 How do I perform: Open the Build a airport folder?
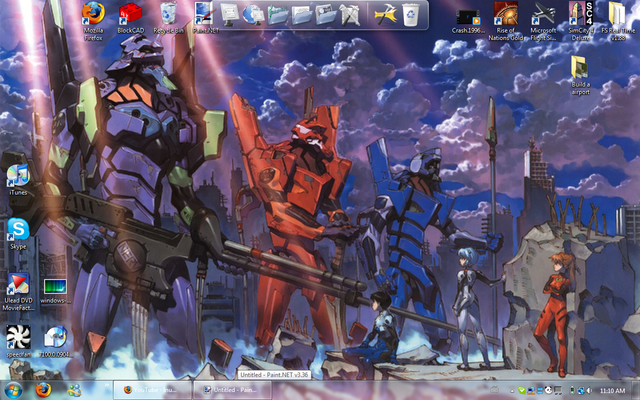(x=580, y=76)
